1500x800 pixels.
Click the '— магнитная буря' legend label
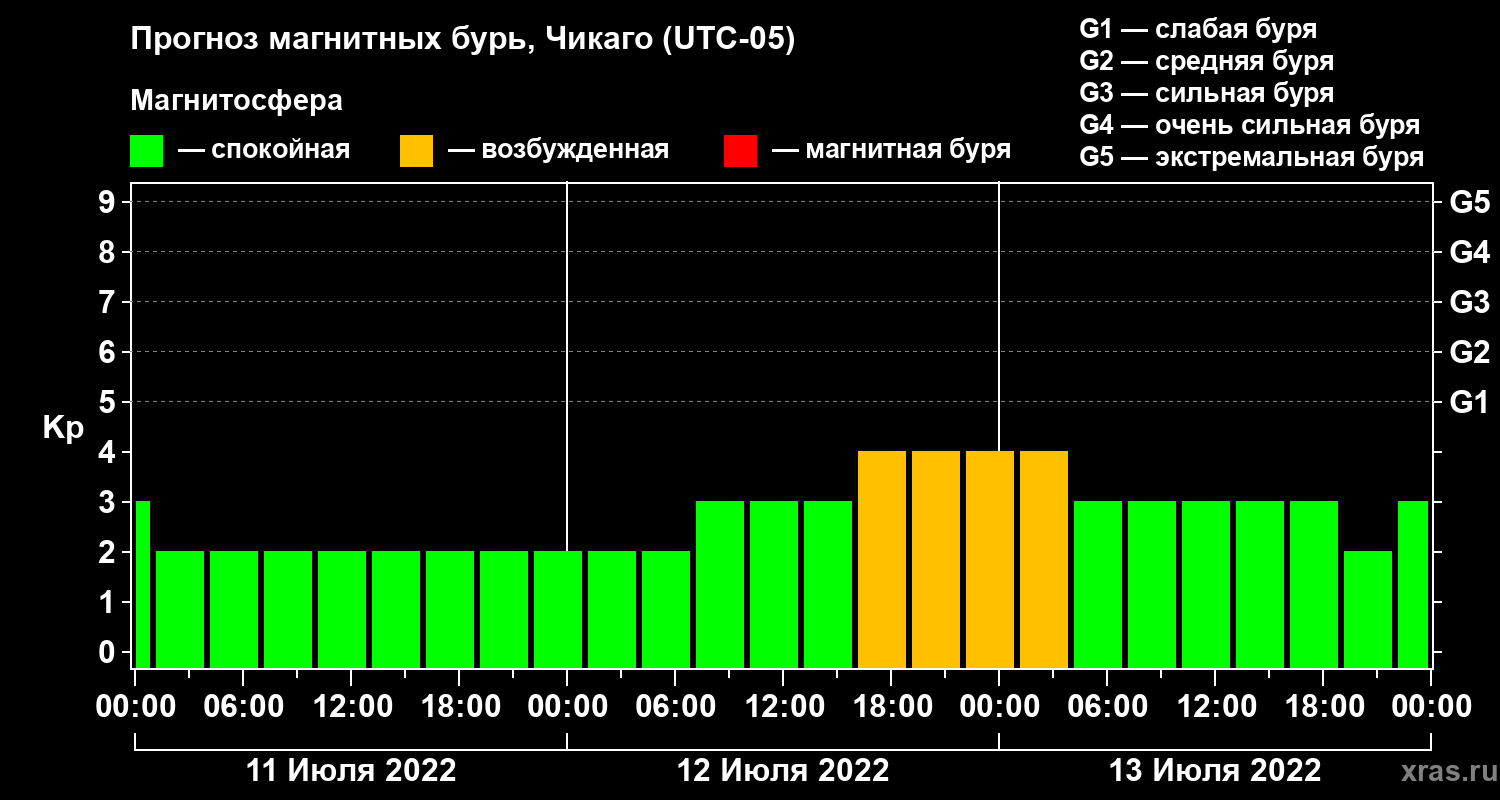click(891, 150)
